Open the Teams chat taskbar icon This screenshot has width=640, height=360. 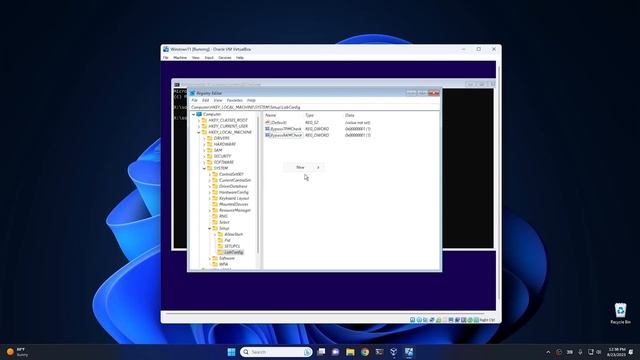click(x=336, y=352)
